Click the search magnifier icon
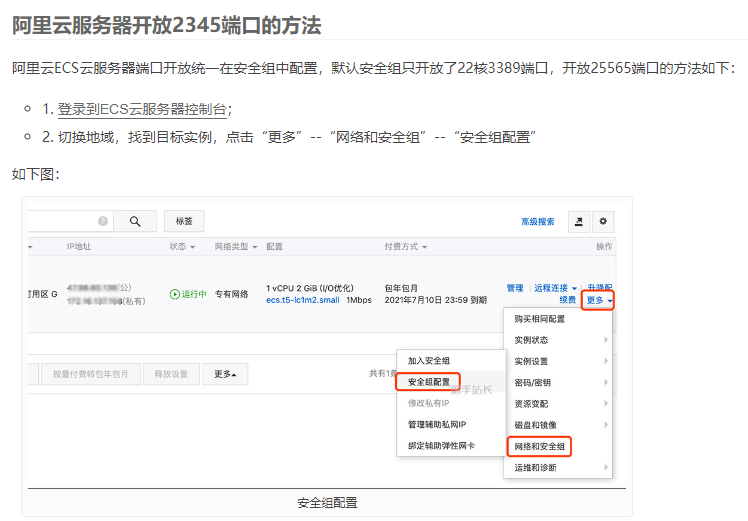The width and height of the screenshot is (748, 521). (x=135, y=221)
